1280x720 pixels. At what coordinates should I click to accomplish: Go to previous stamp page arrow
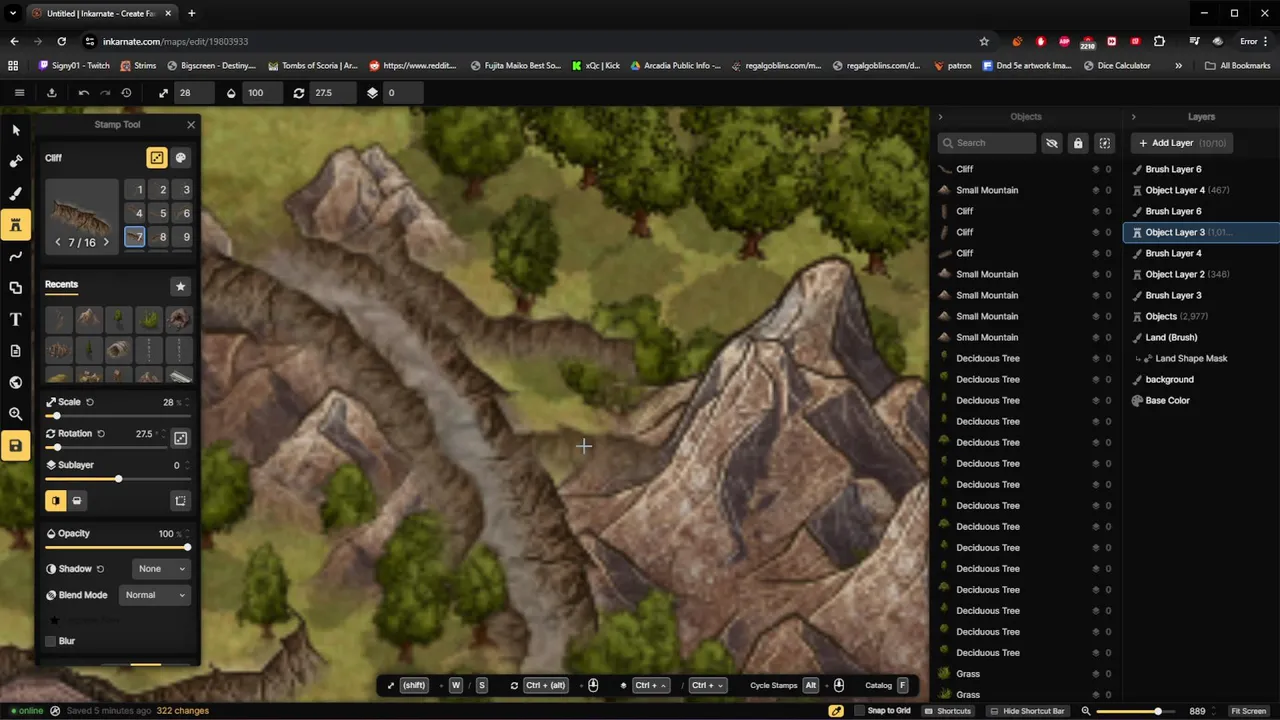pyautogui.click(x=58, y=242)
